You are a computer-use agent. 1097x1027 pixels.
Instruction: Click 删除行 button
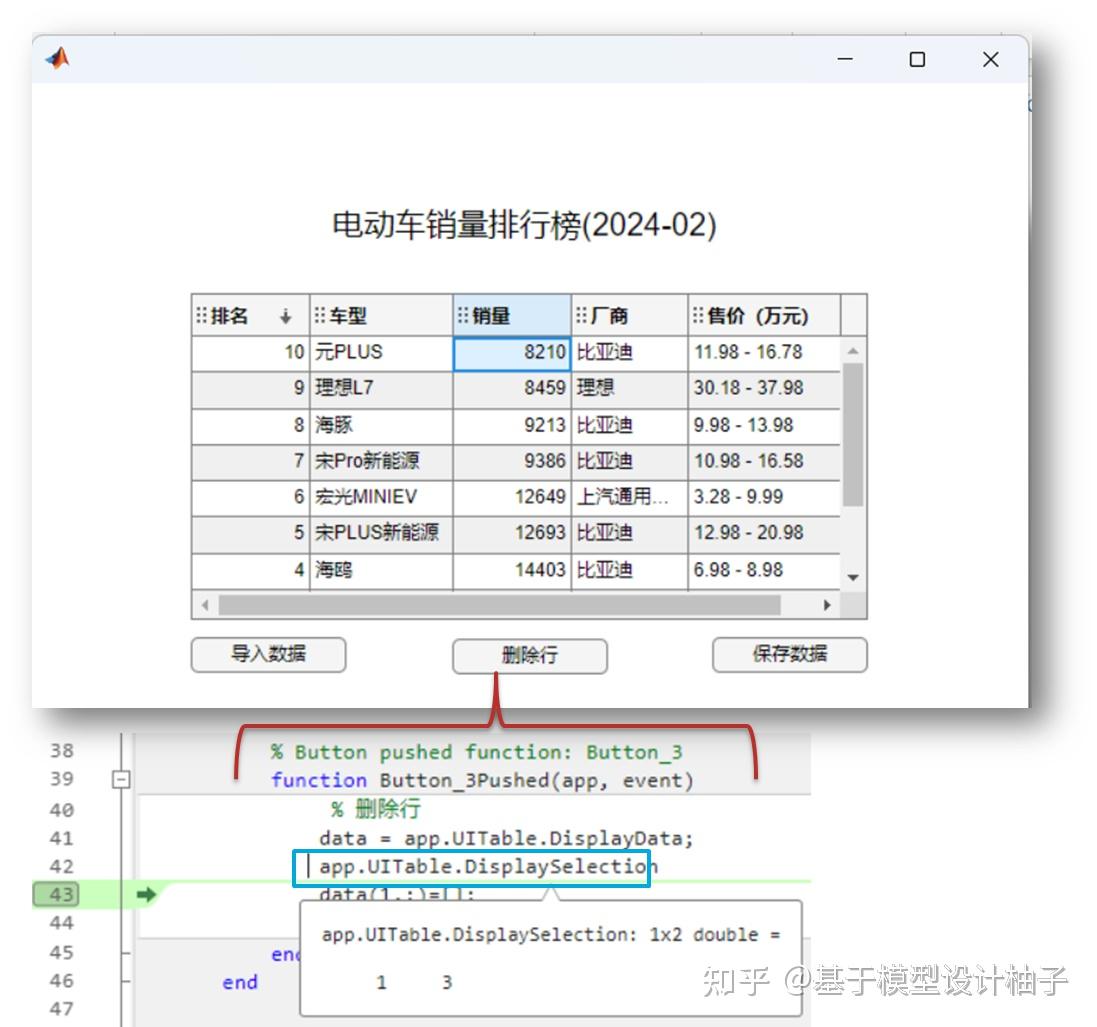point(530,656)
